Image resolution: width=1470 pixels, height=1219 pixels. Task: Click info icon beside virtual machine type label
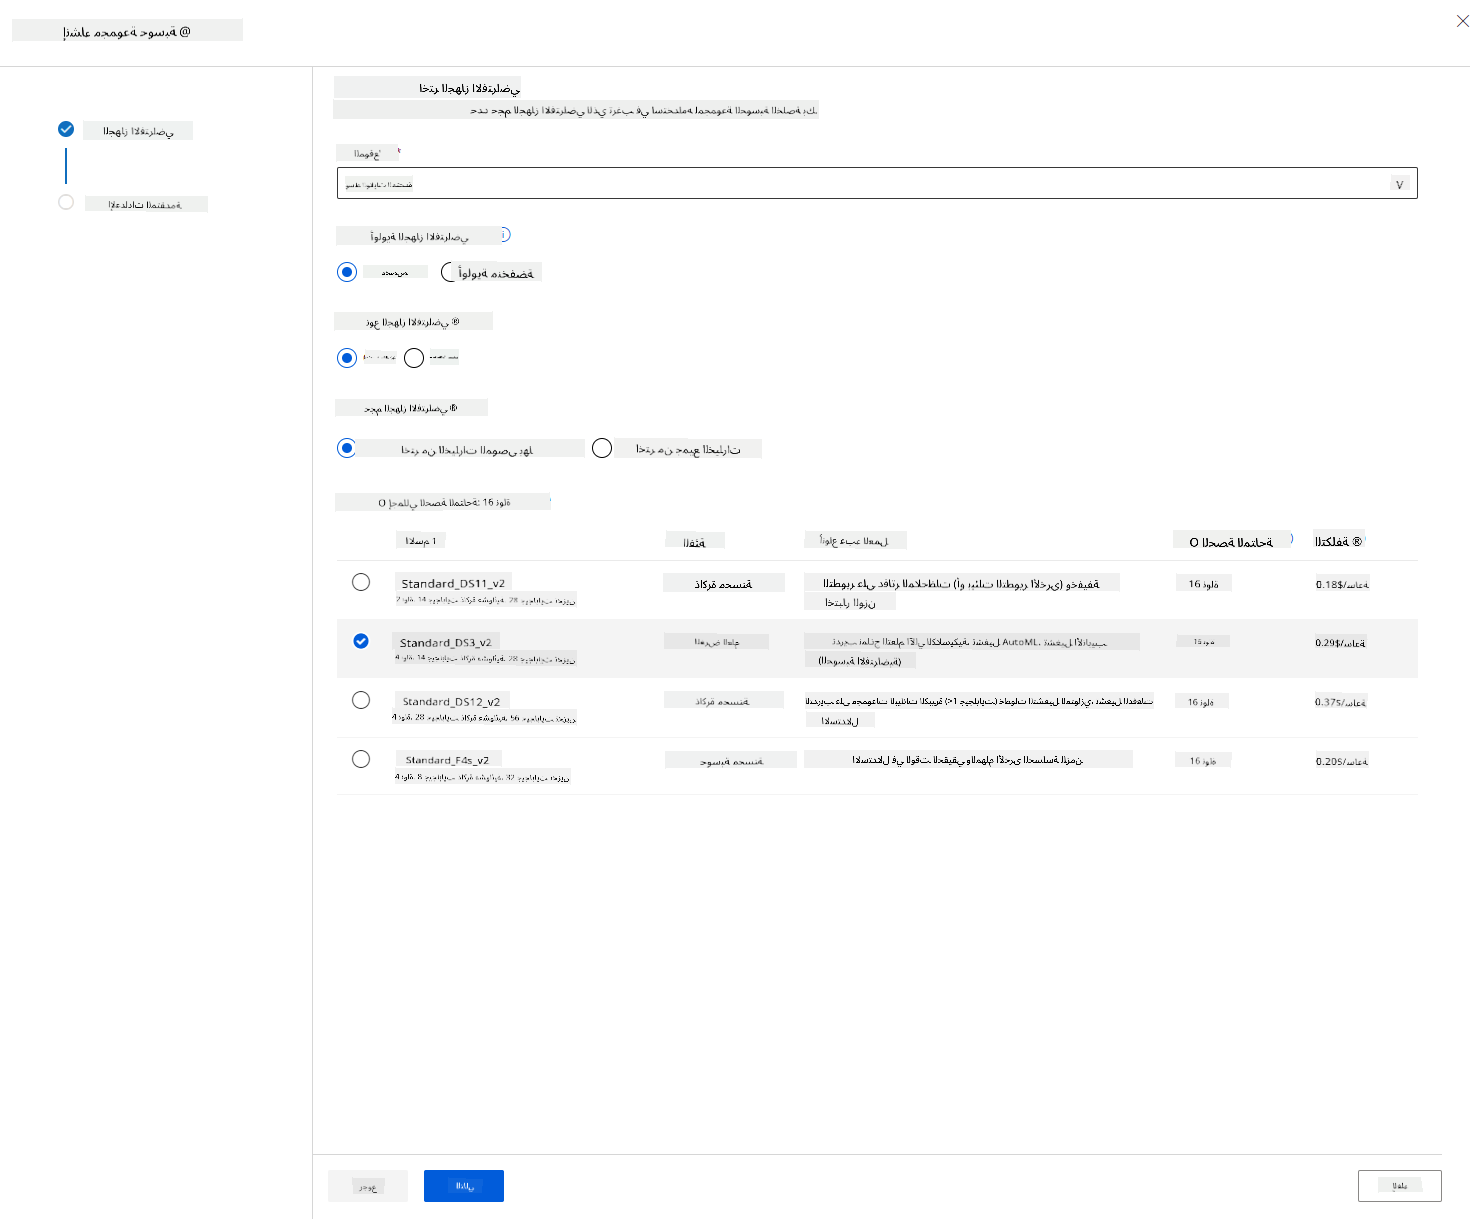coord(455,322)
